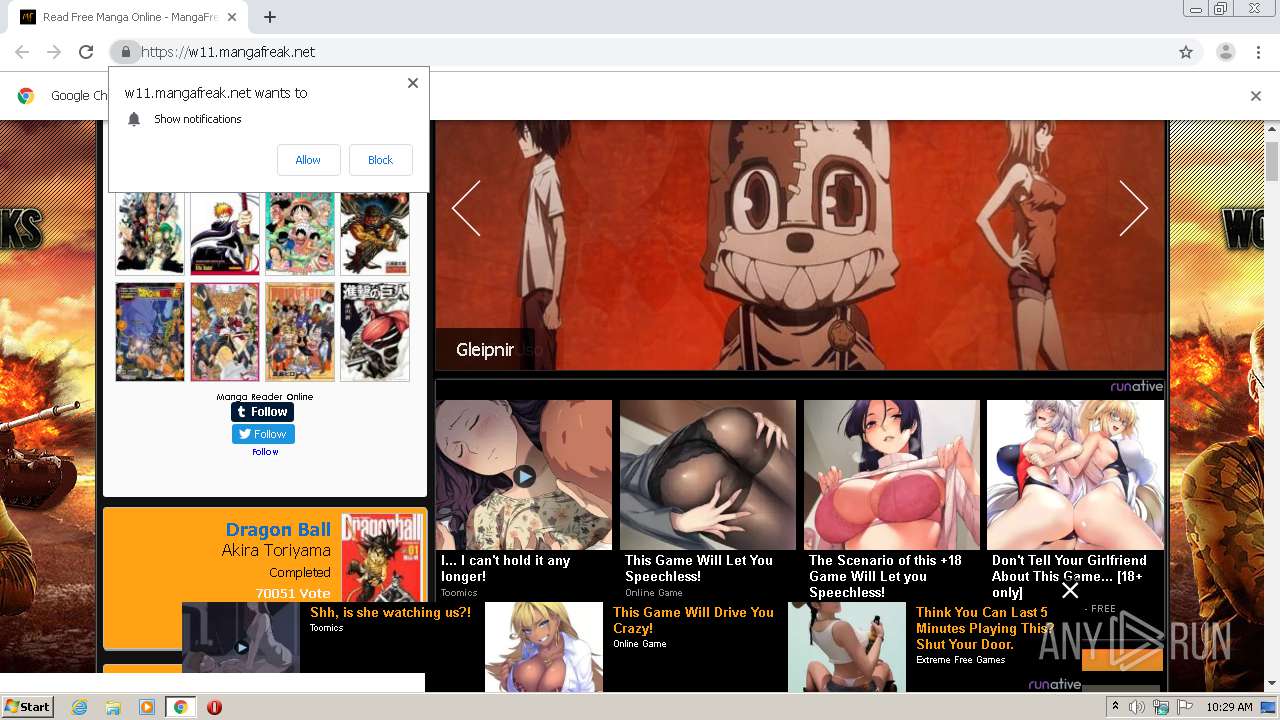This screenshot has height=720, width=1280.
Task: Reload the page with the refresh icon
Action: [x=86, y=52]
